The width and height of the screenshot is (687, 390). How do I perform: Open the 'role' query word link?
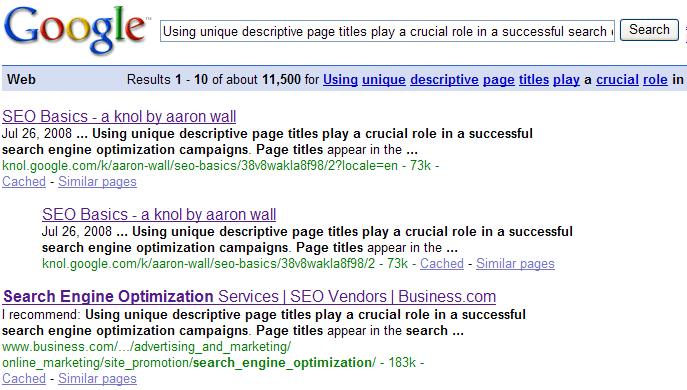pyautogui.click(x=655, y=79)
